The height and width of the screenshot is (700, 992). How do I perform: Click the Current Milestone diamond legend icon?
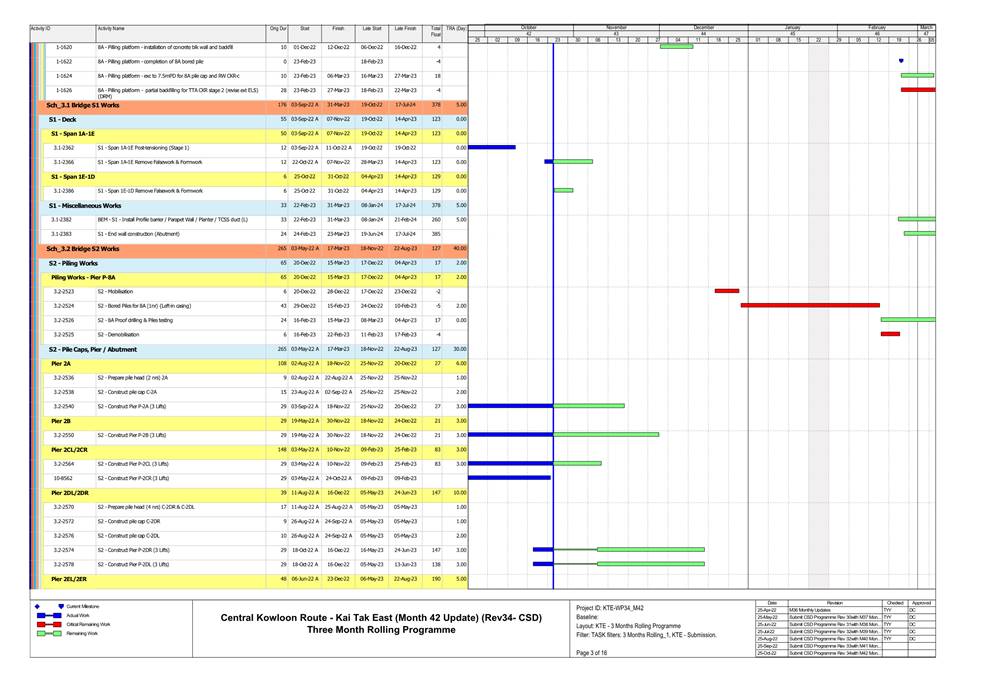pos(37,606)
